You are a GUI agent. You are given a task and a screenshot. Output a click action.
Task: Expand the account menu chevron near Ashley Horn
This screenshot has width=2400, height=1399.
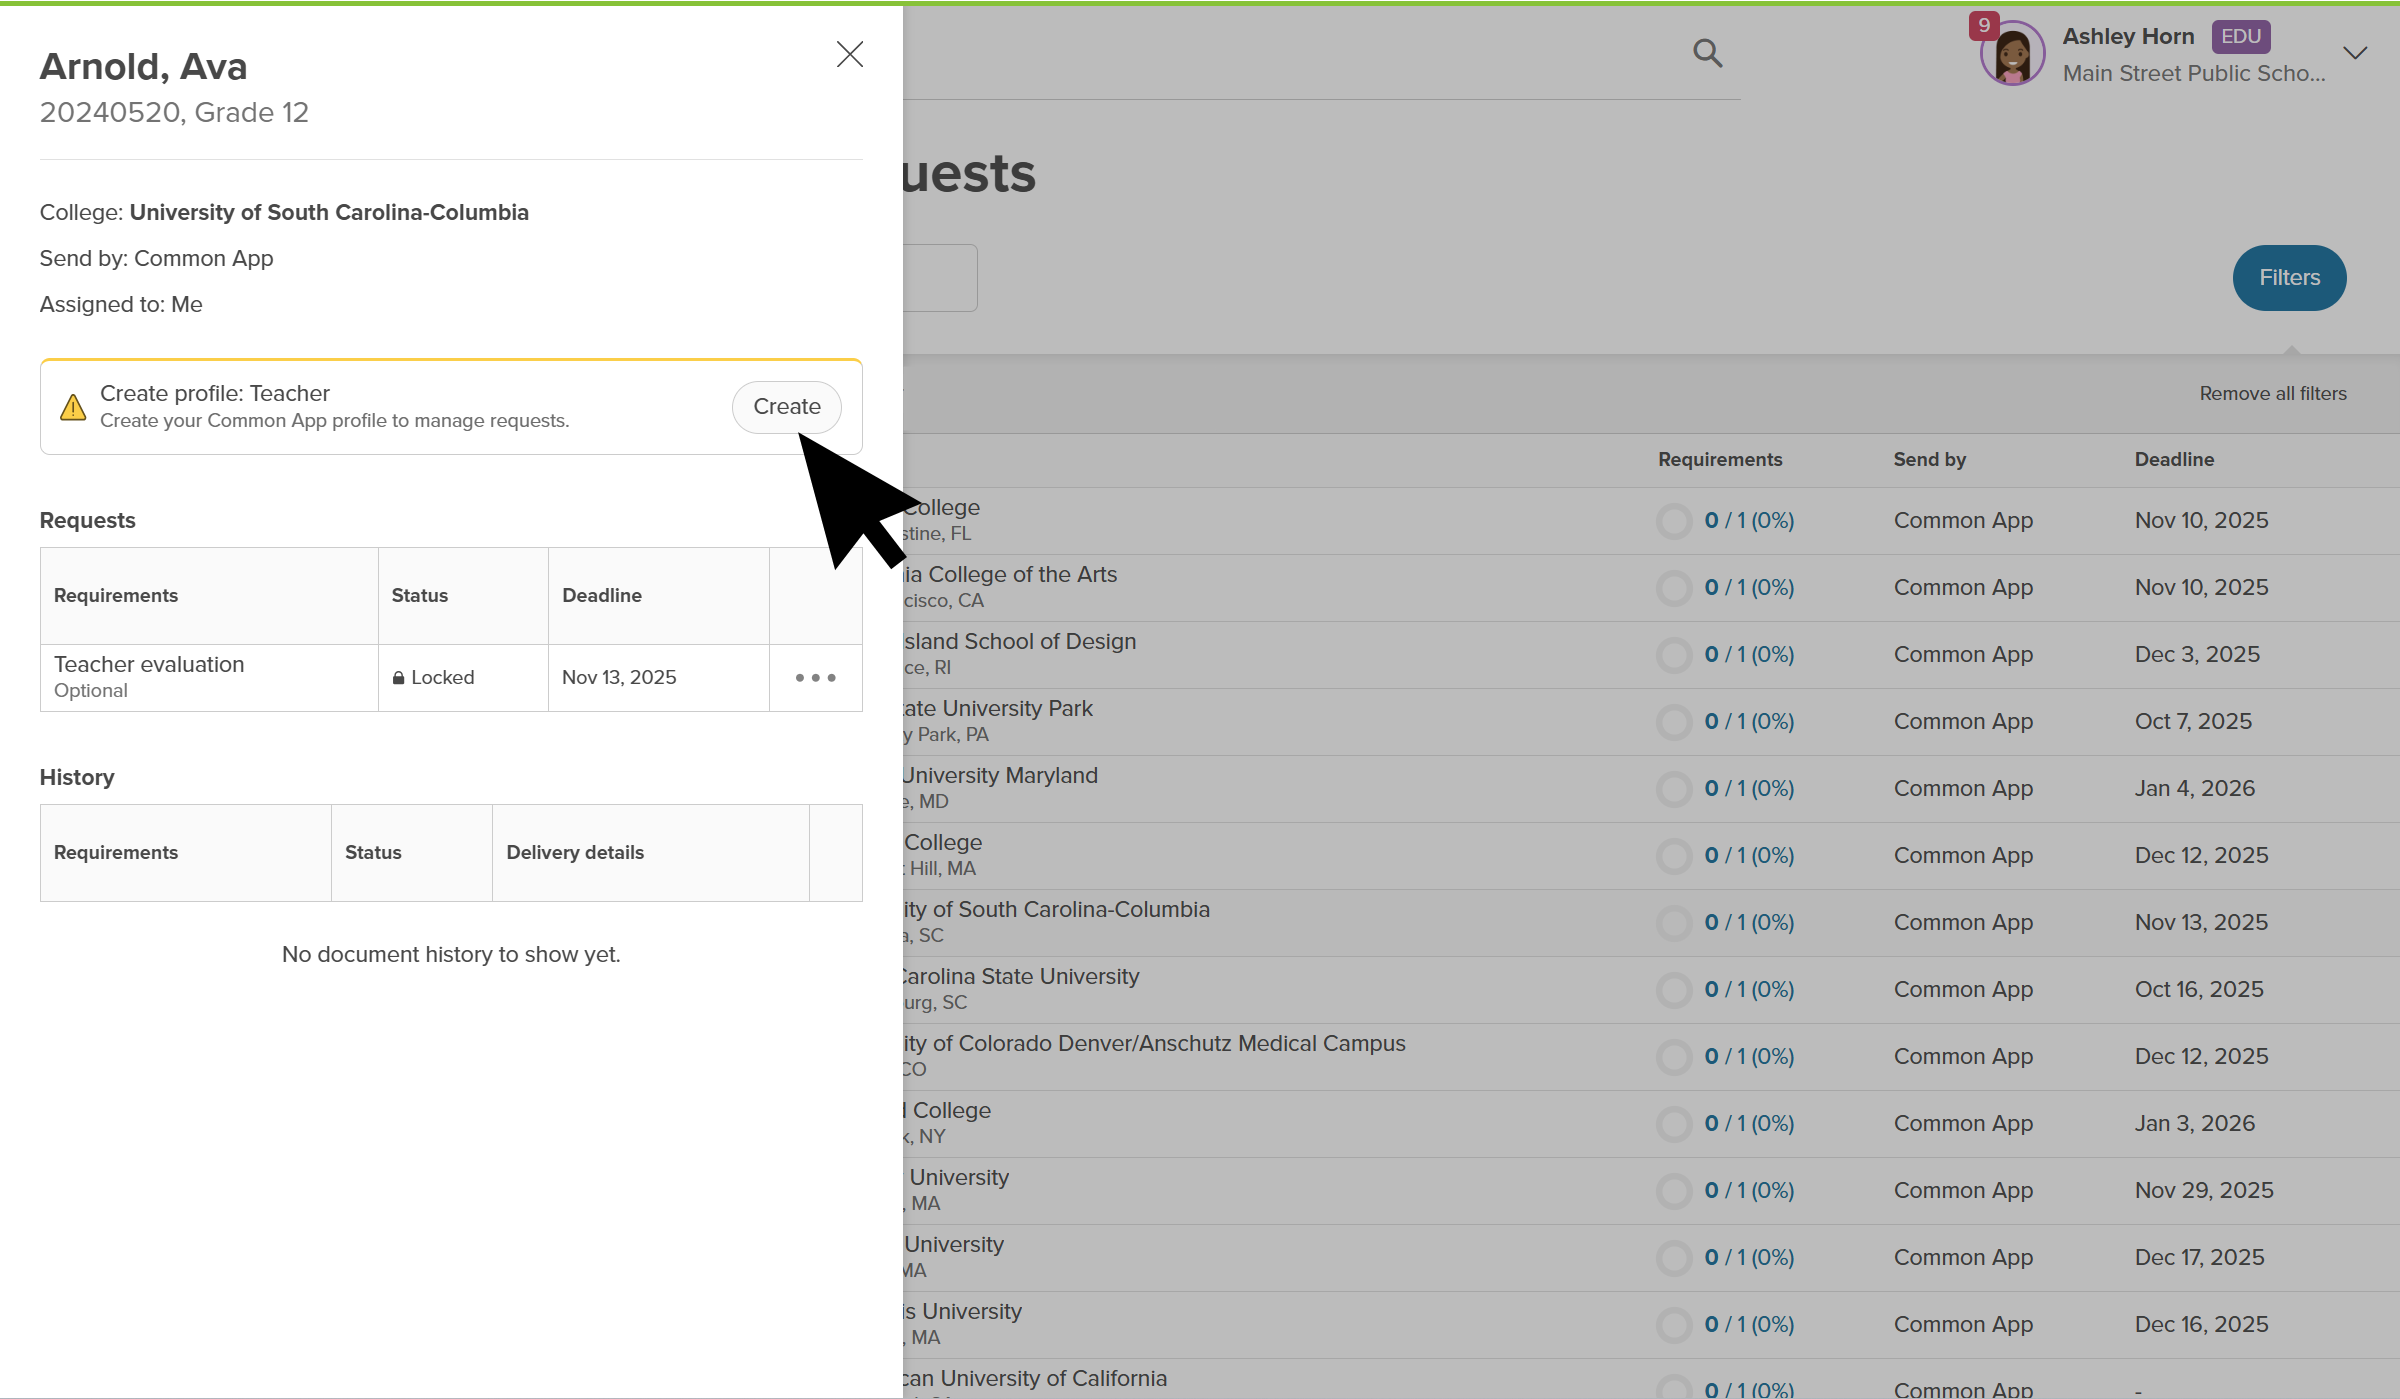(2355, 52)
